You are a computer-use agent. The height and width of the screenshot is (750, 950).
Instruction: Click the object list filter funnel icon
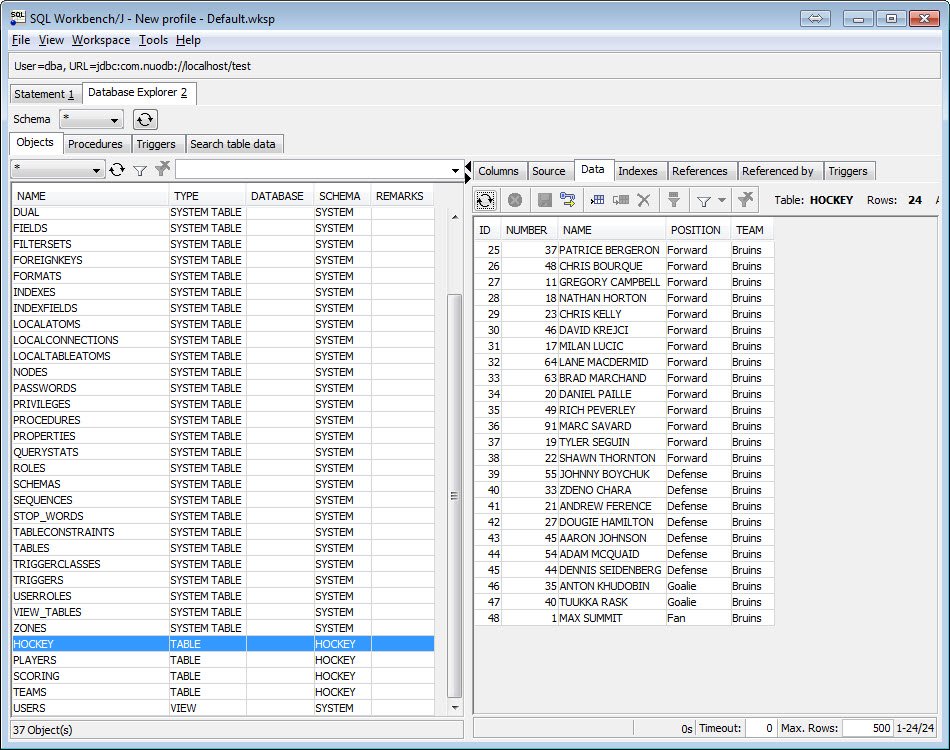pyautogui.click(x=140, y=170)
